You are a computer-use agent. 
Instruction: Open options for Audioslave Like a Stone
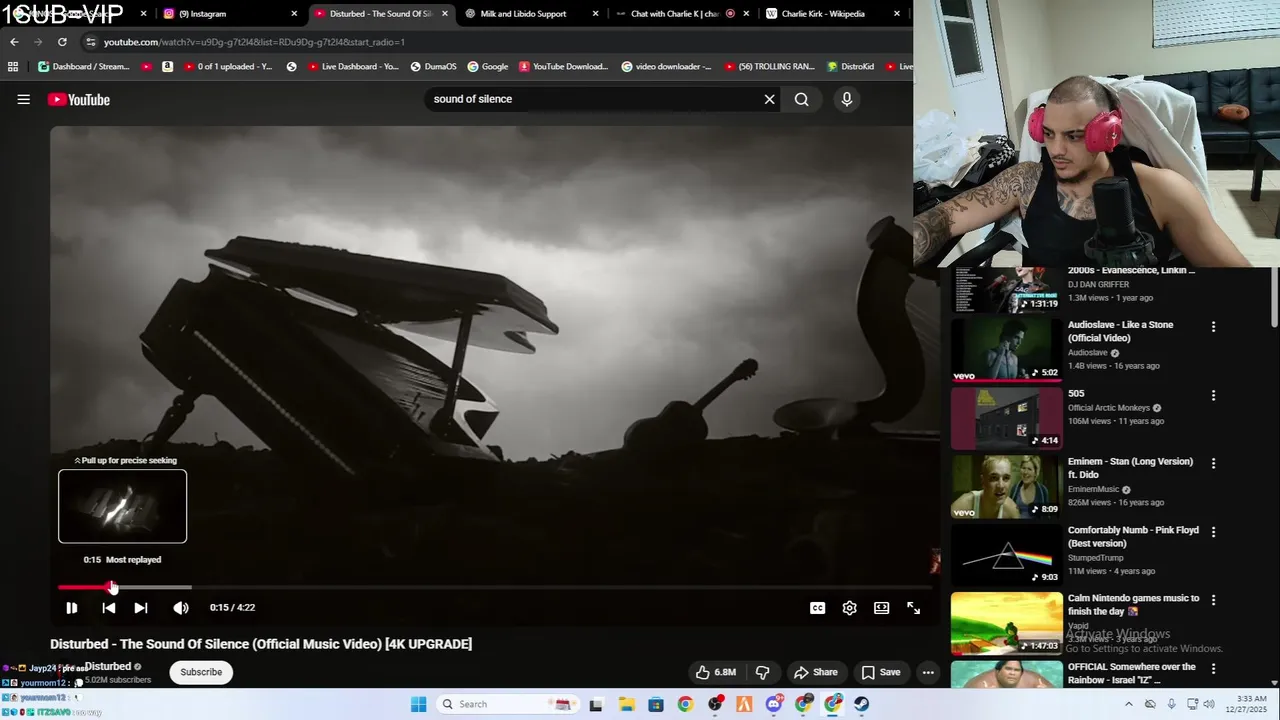(x=1213, y=327)
